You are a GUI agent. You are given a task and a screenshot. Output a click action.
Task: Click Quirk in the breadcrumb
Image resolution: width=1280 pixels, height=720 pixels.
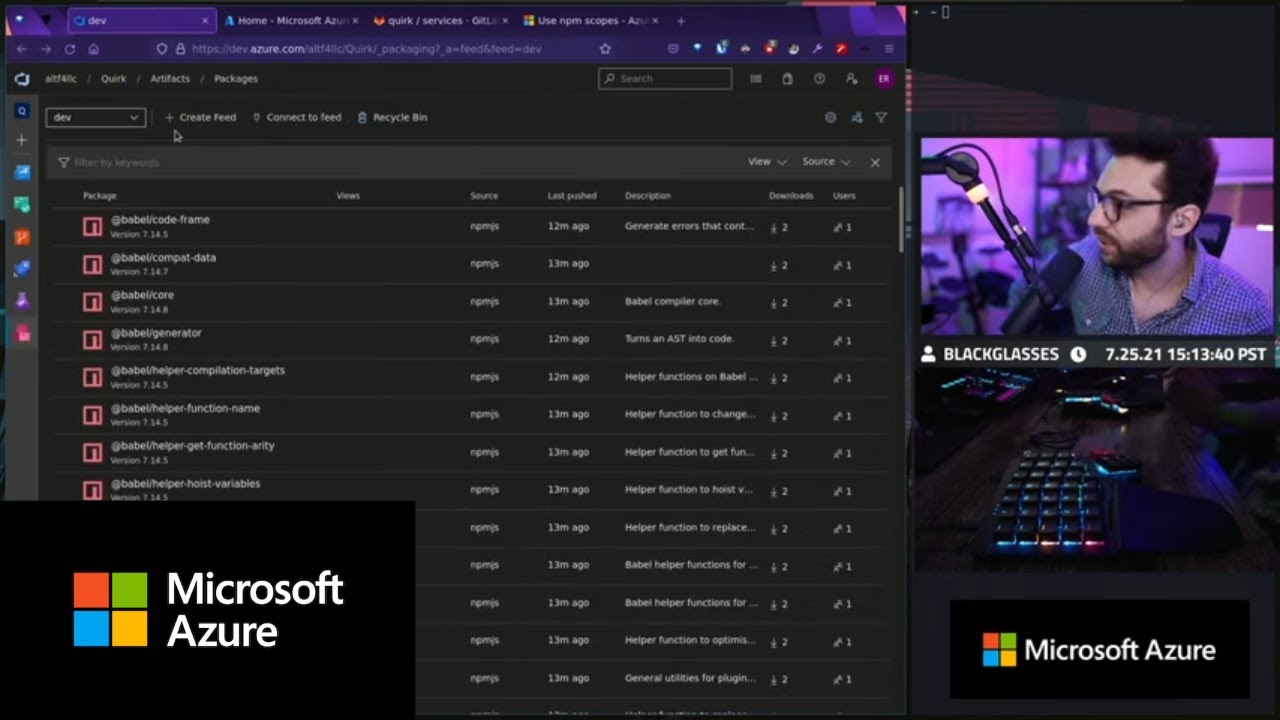click(114, 79)
